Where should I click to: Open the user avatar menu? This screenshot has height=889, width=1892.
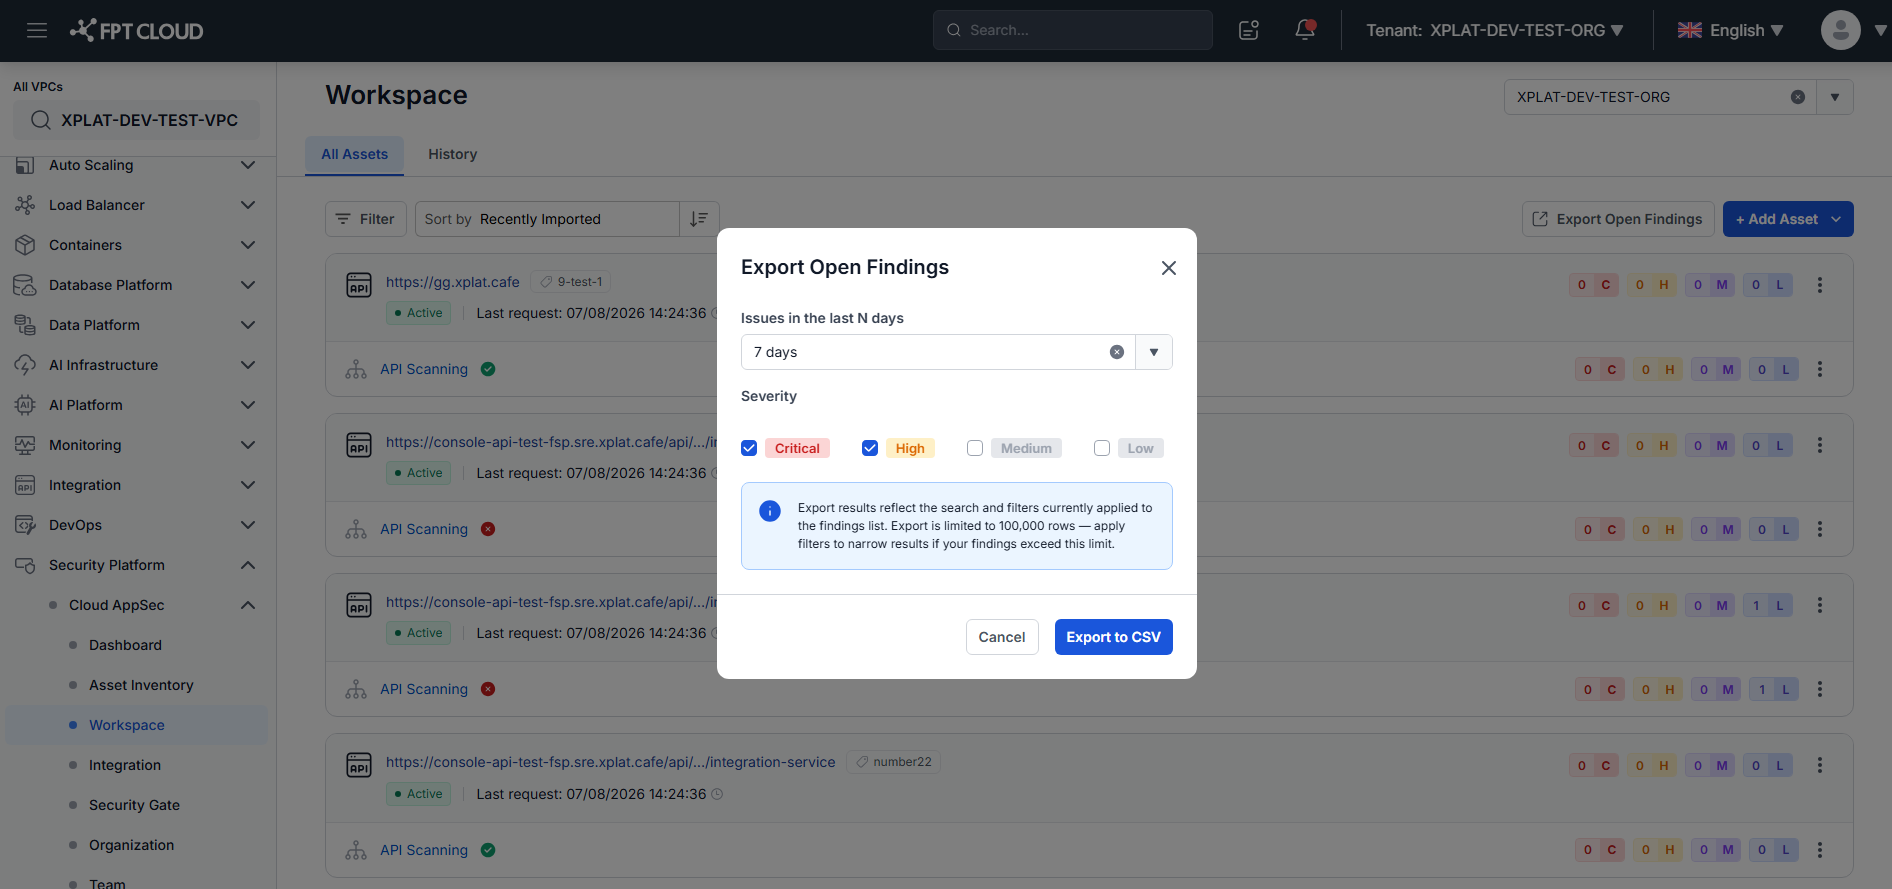1840,30
